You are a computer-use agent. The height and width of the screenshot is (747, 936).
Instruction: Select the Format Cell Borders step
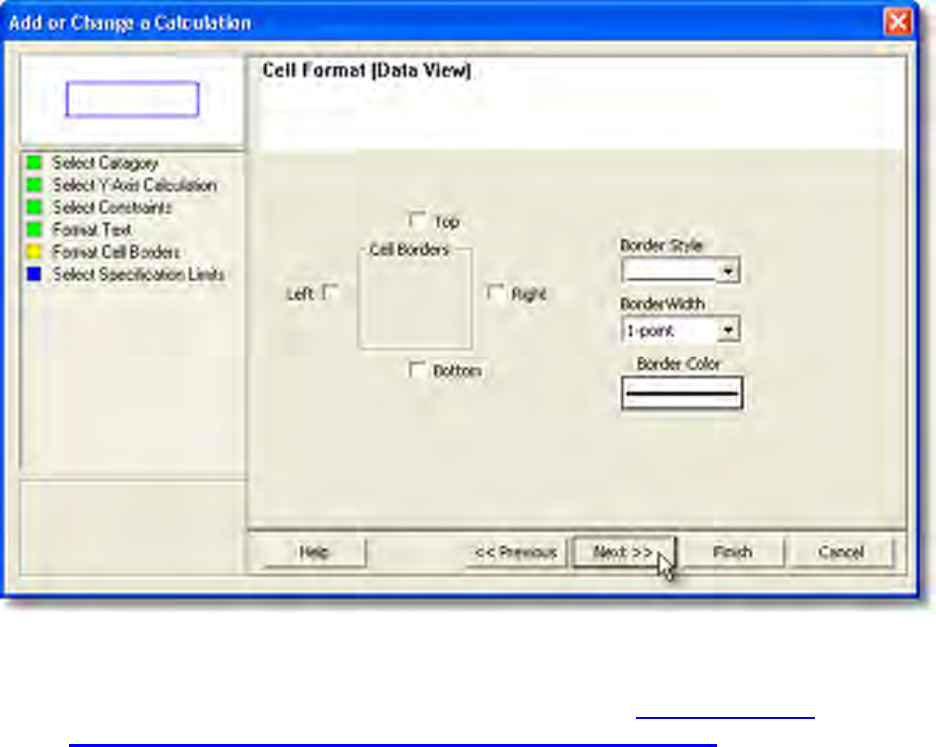pyautogui.click(x=116, y=252)
